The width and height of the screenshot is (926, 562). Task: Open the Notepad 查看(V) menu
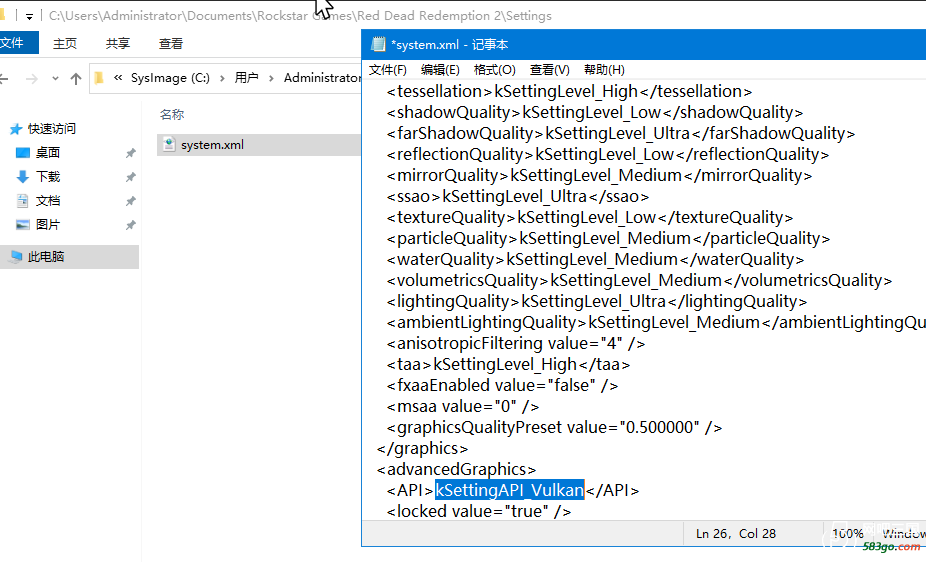click(x=549, y=70)
